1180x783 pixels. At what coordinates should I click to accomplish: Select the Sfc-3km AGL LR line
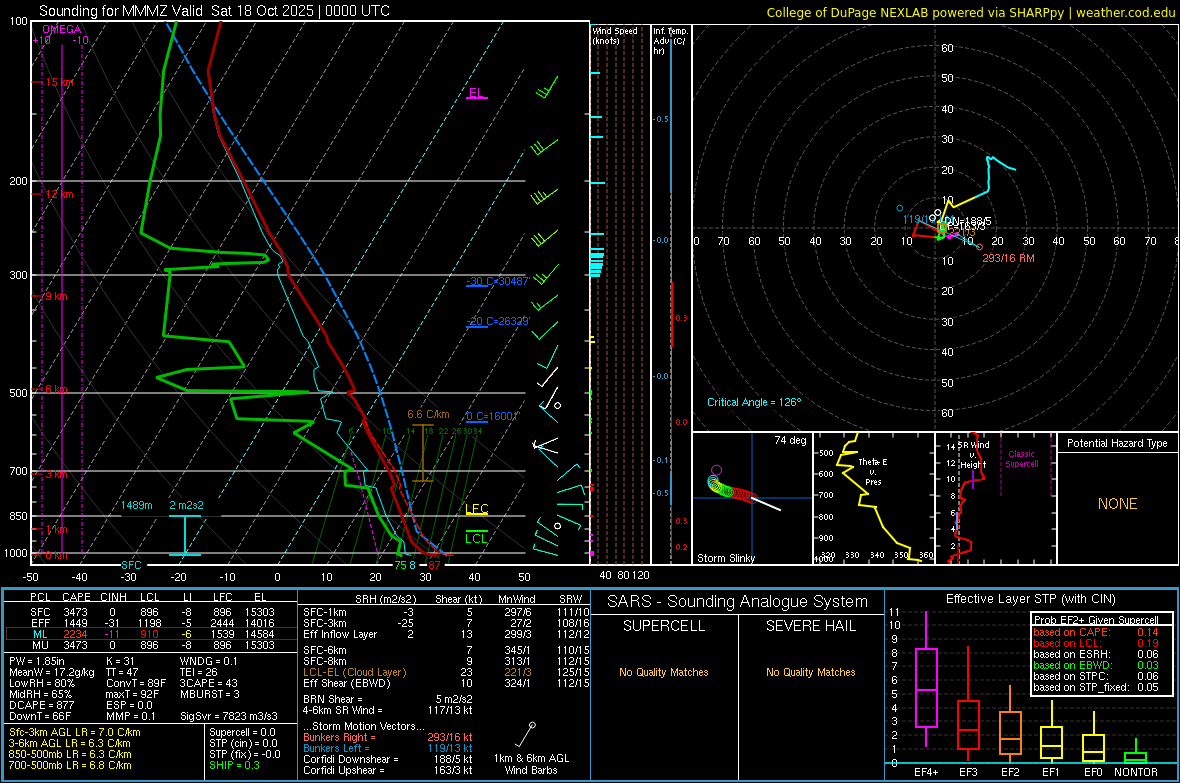pos(75,732)
